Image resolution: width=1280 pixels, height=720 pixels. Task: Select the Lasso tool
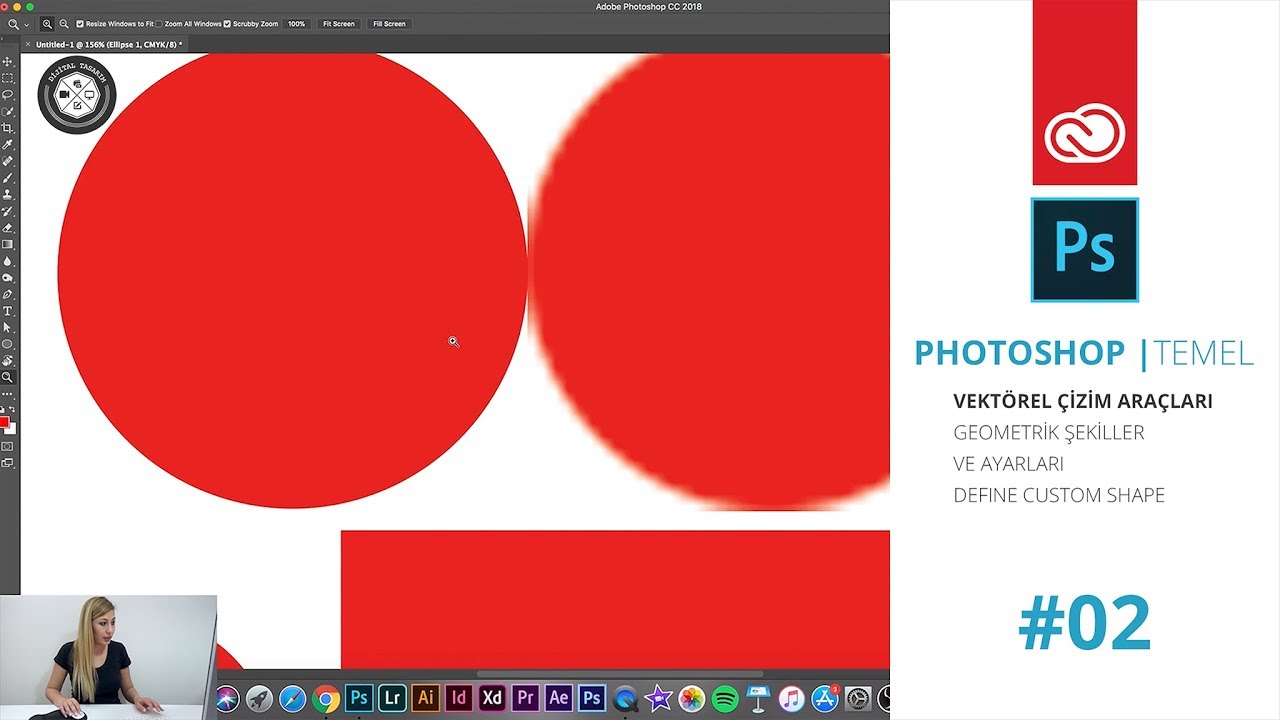[x=8, y=94]
